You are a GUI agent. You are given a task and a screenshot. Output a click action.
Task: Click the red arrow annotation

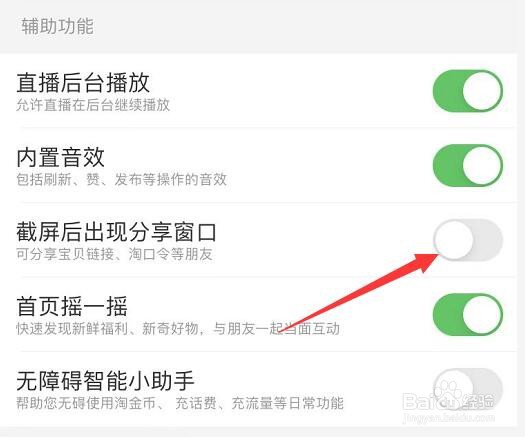pyautogui.click(x=359, y=292)
